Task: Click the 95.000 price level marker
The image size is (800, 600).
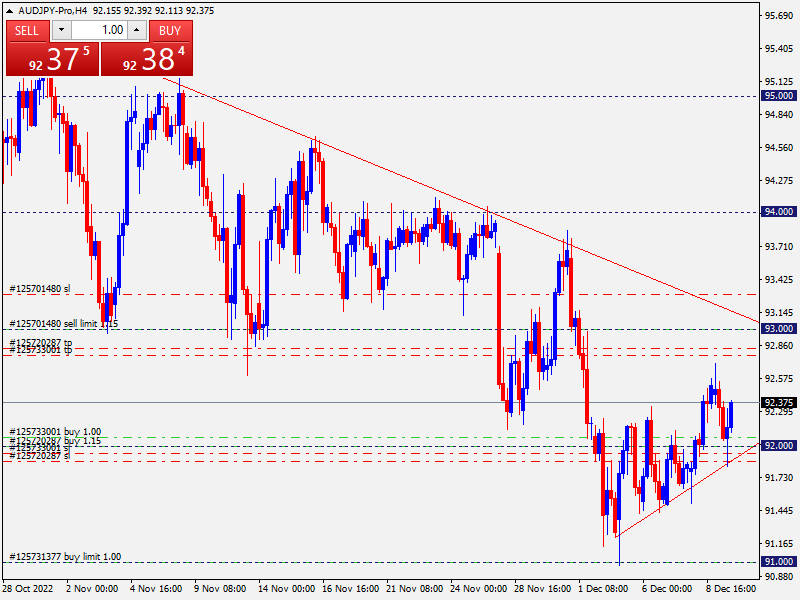Action: (778, 96)
